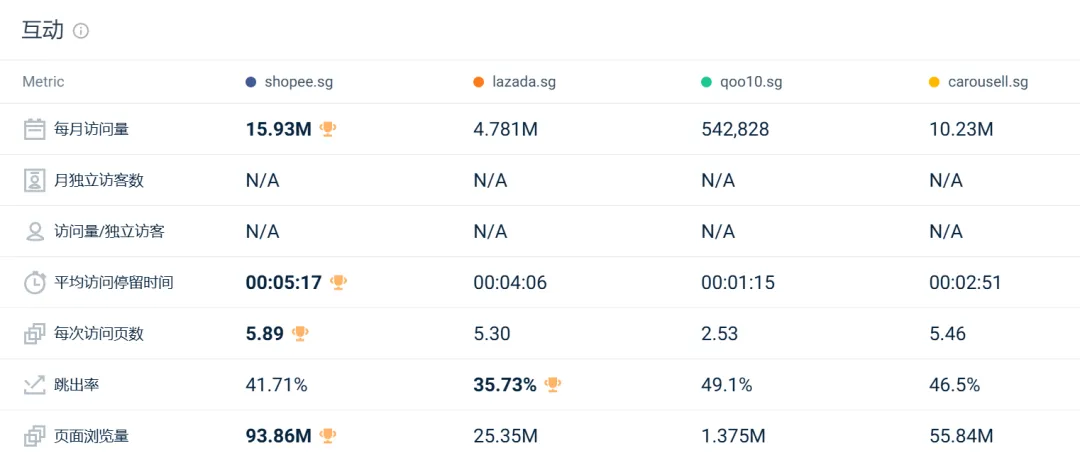The image size is (1080, 458).
Task: Select the 10.23M monthly visits value
Action: (961, 129)
